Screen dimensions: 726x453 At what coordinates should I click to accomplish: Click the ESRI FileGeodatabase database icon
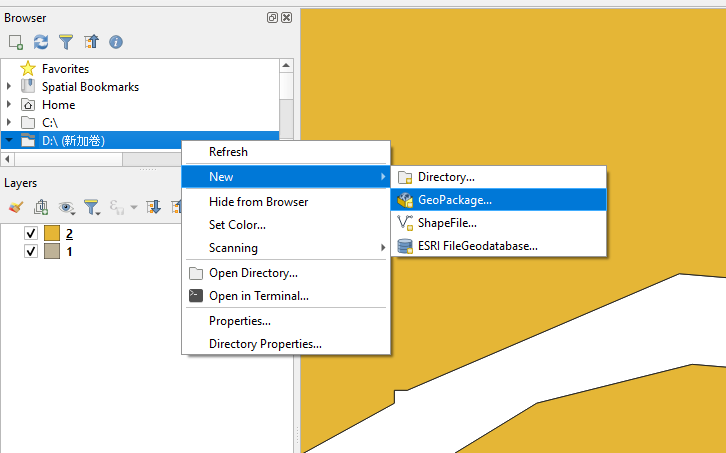405,246
